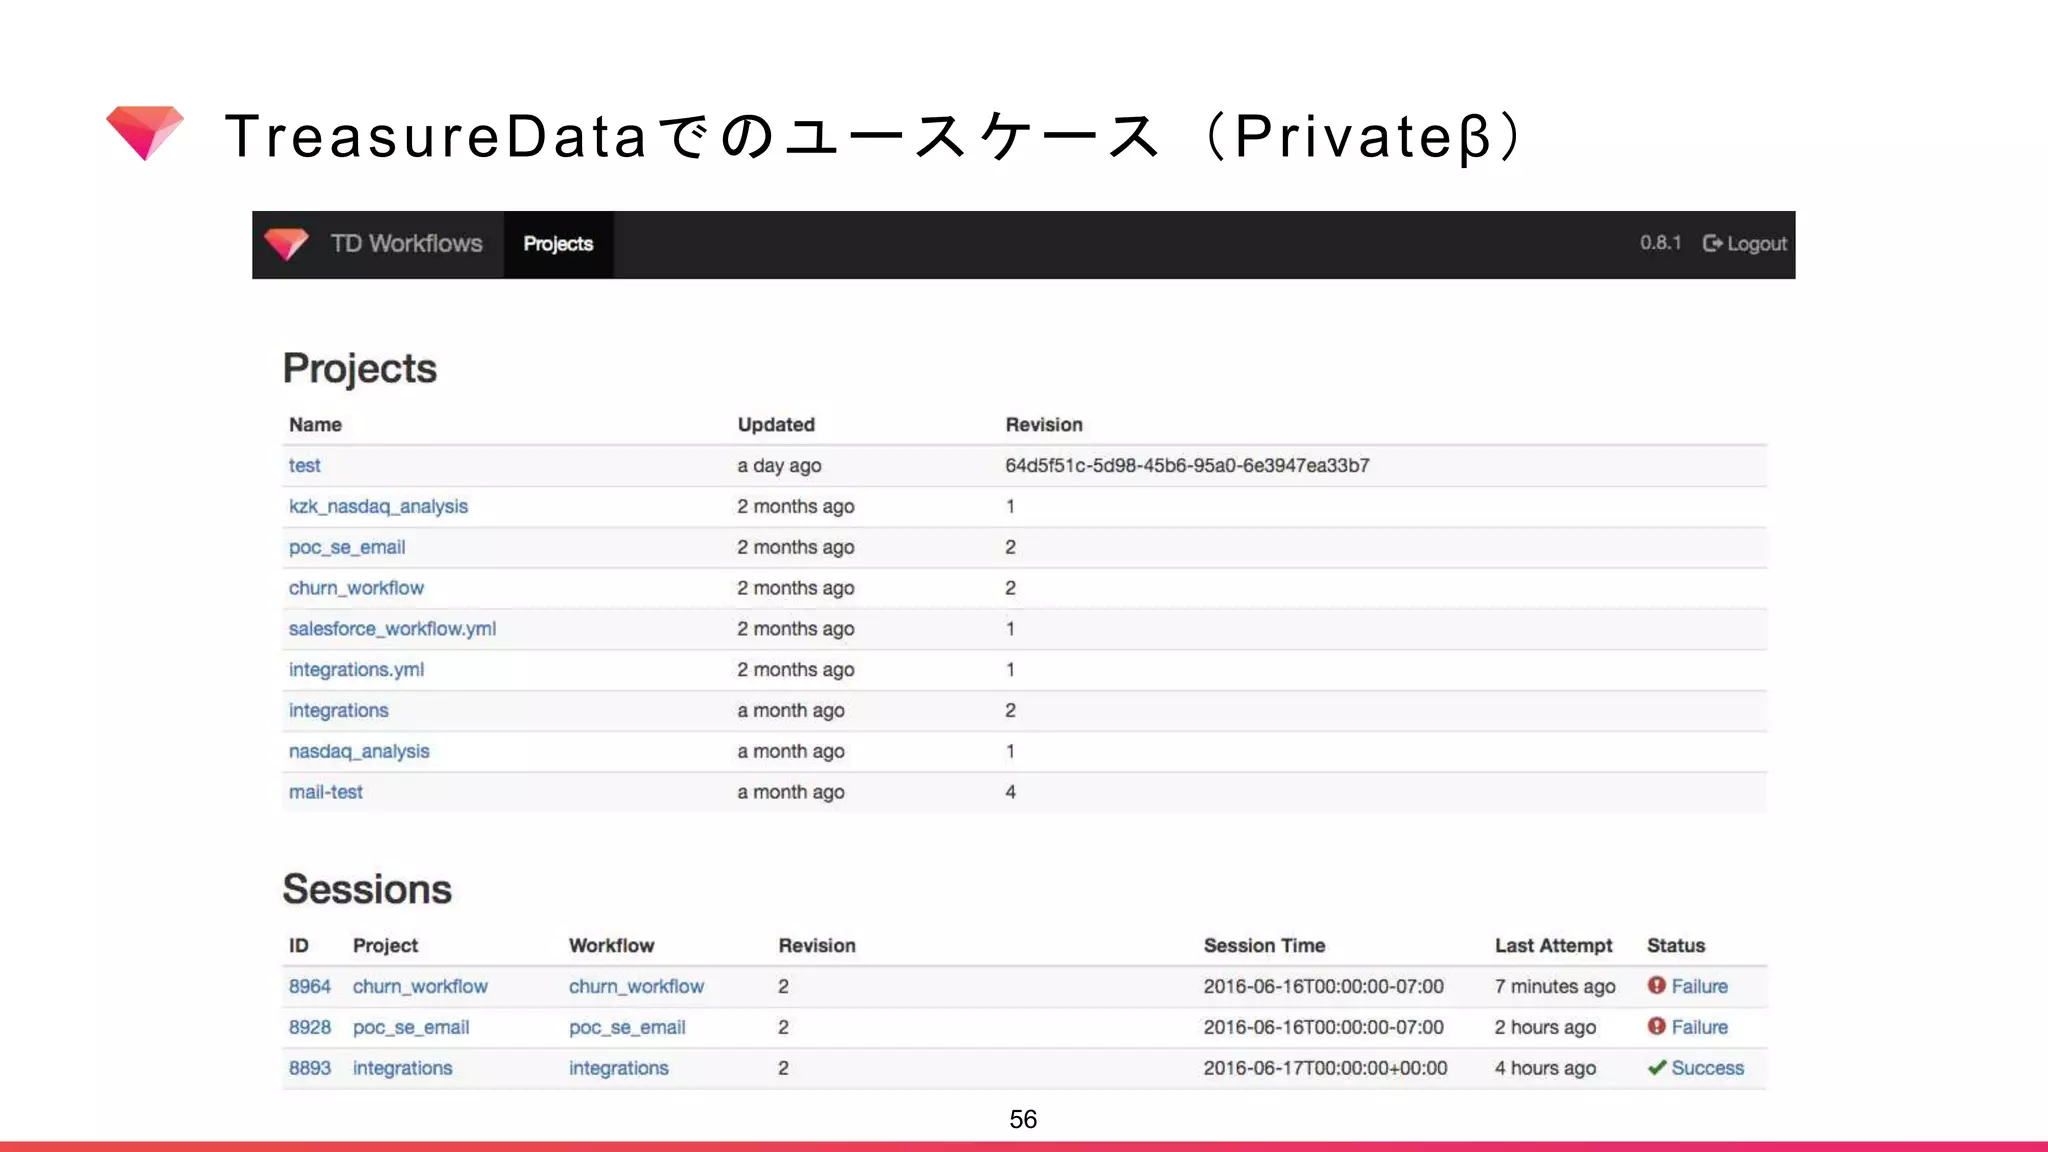Click the Updated column header
Image resolution: width=2048 pixels, height=1152 pixels.
pos(776,425)
